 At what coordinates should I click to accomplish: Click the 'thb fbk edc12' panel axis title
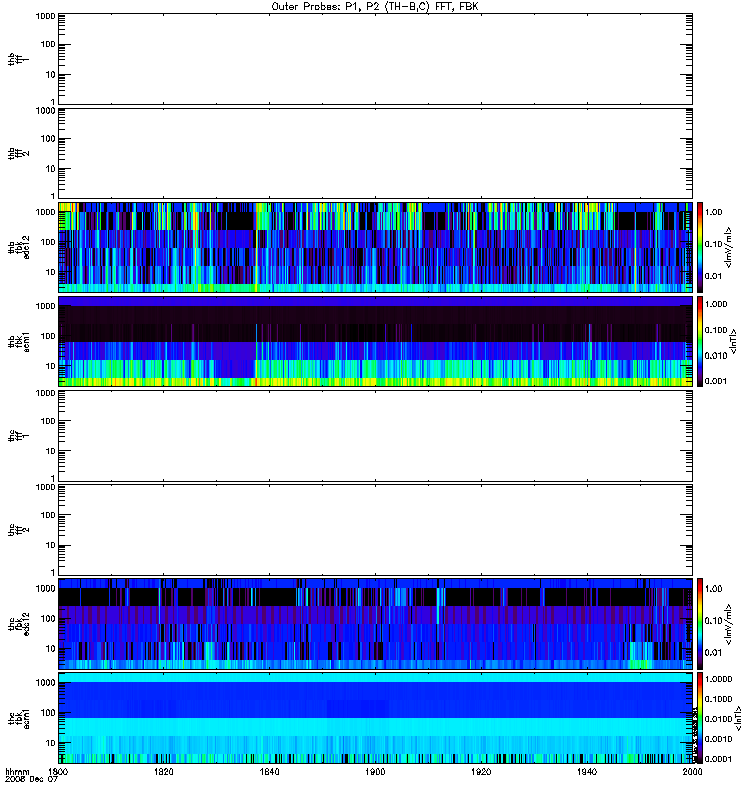pos(19,247)
